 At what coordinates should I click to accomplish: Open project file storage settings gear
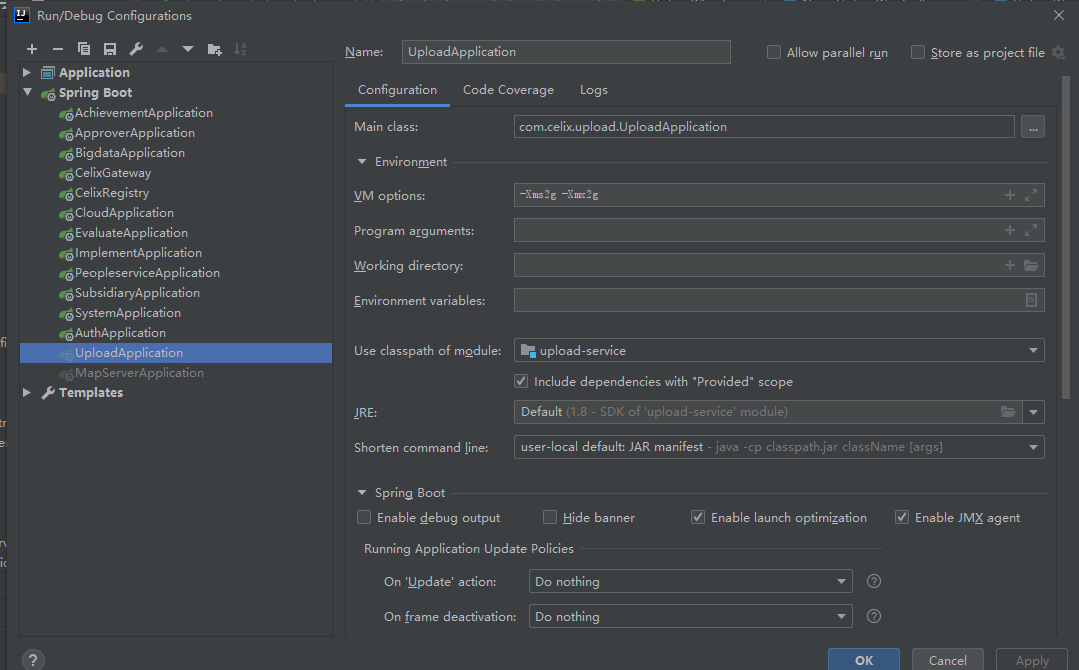[x=1058, y=52]
